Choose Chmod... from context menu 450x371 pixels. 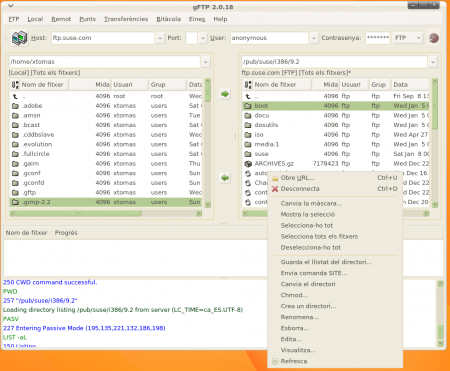(335, 295)
